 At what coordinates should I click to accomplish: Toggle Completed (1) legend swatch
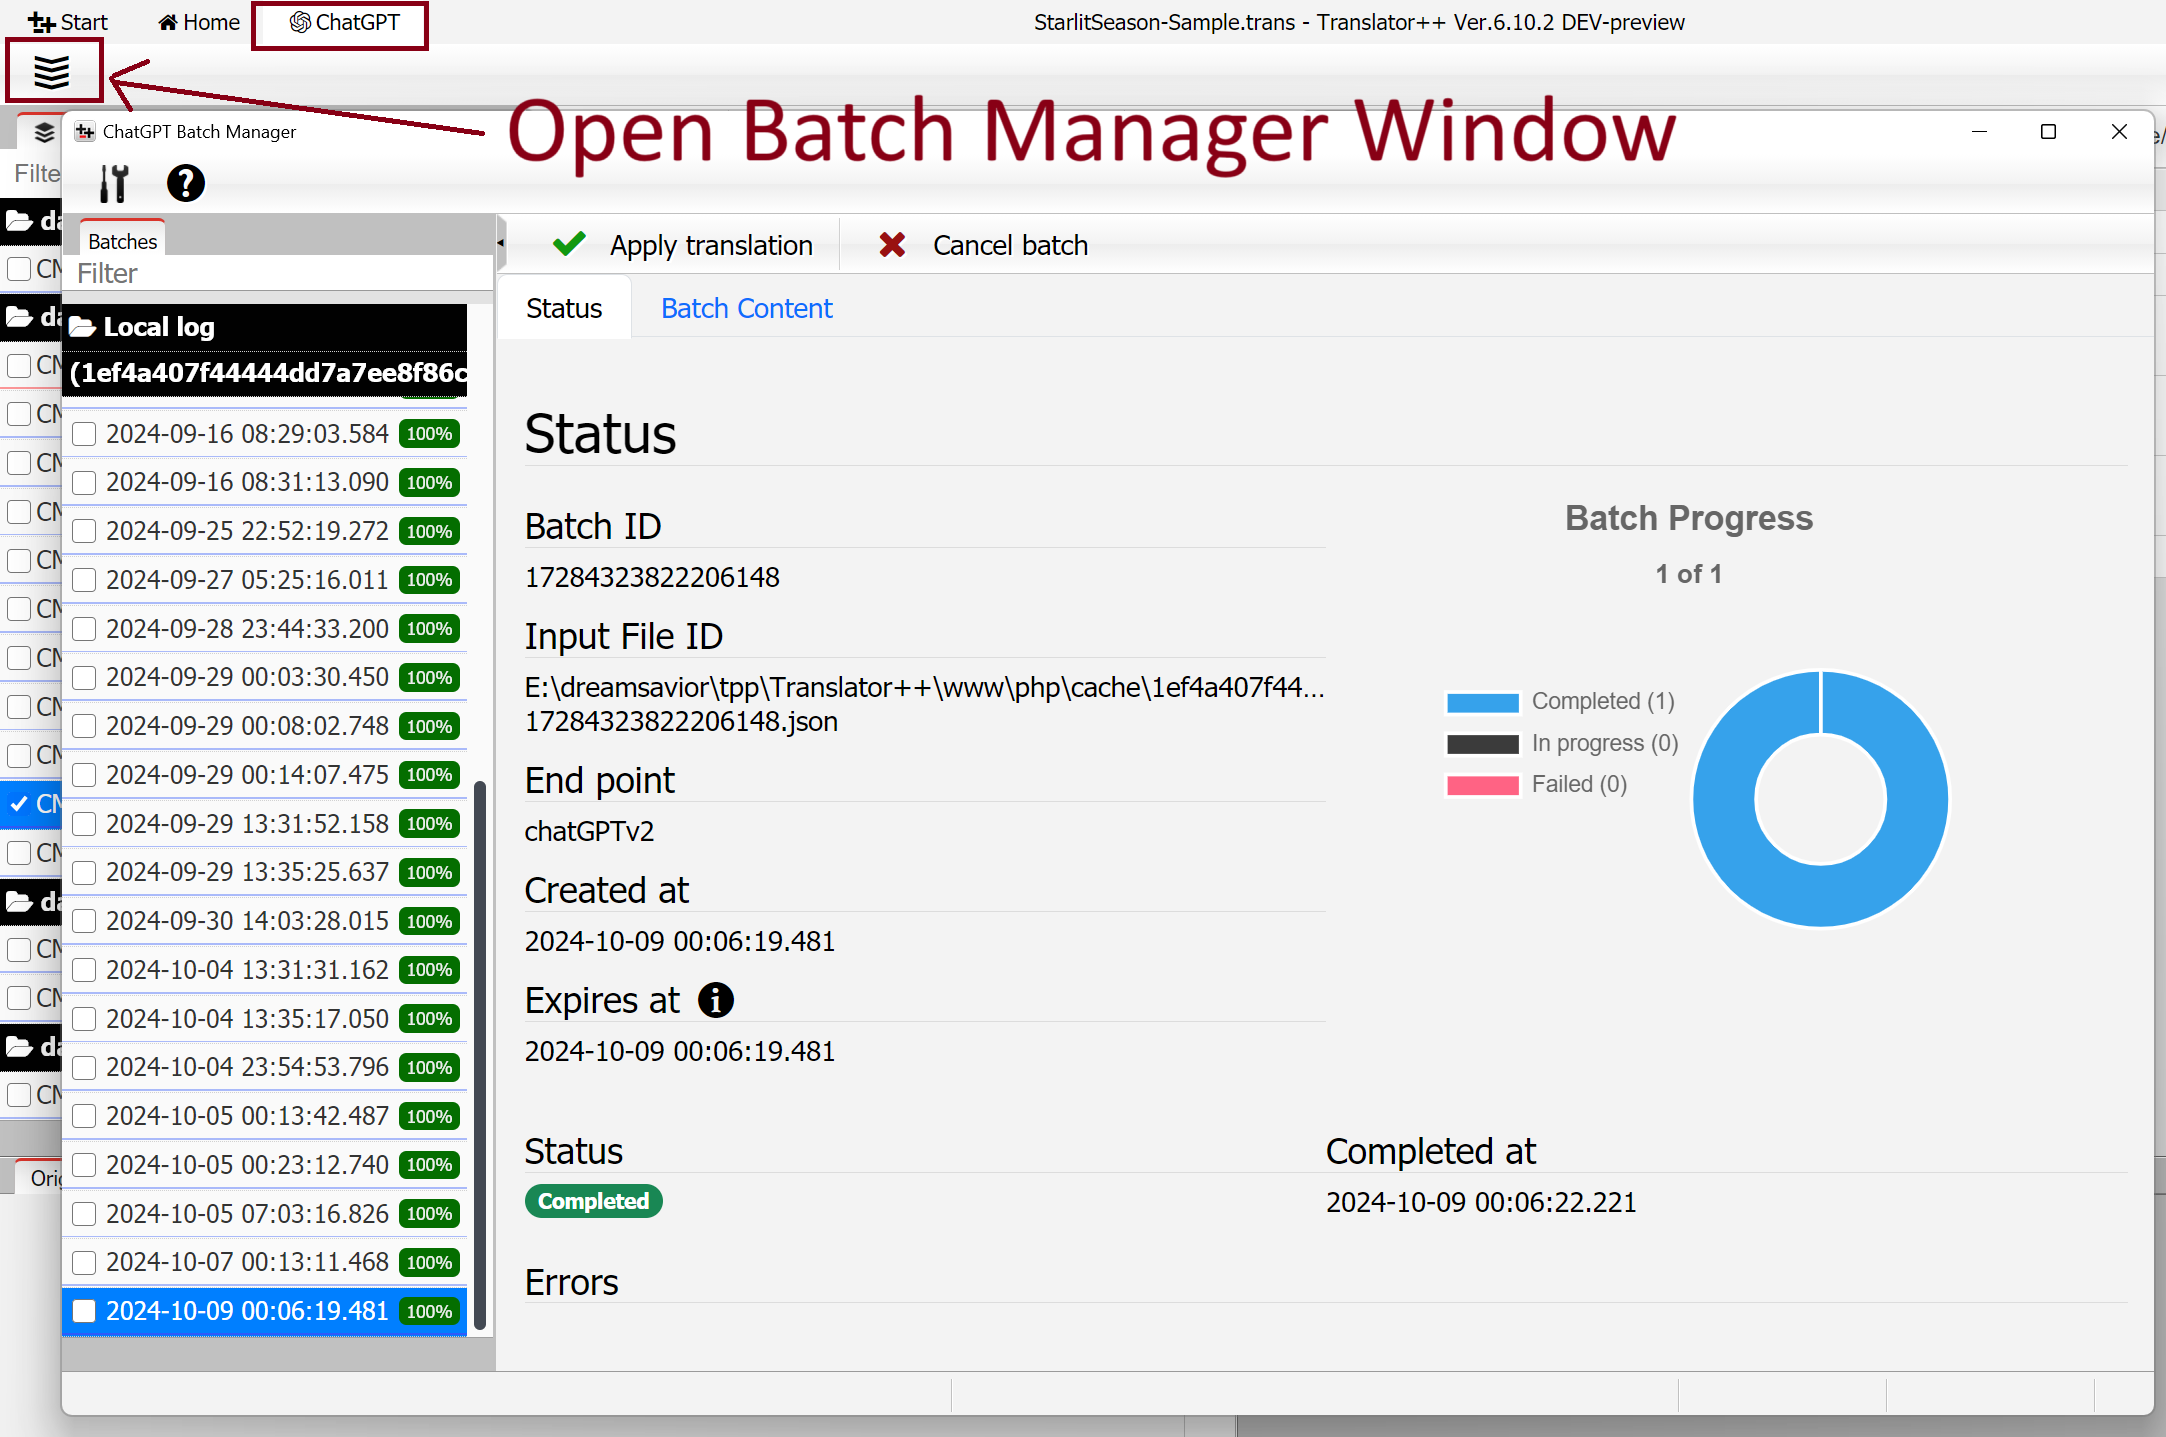pyautogui.click(x=1483, y=702)
